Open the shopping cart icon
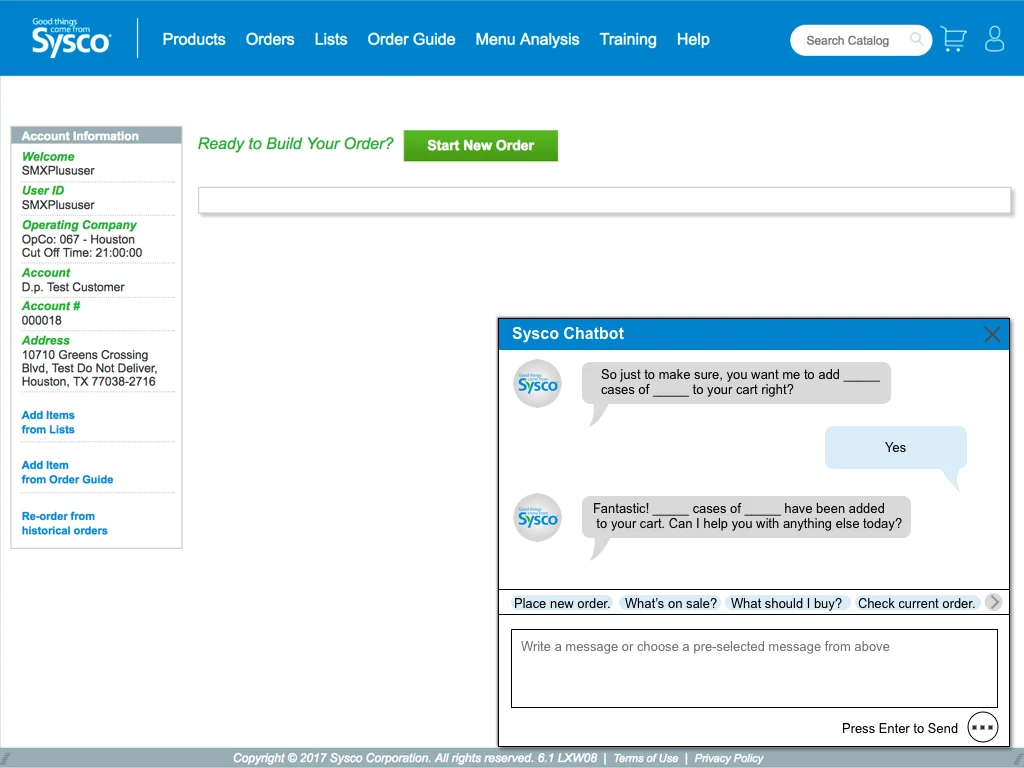1024x768 pixels. pyautogui.click(x=953, y=39)
